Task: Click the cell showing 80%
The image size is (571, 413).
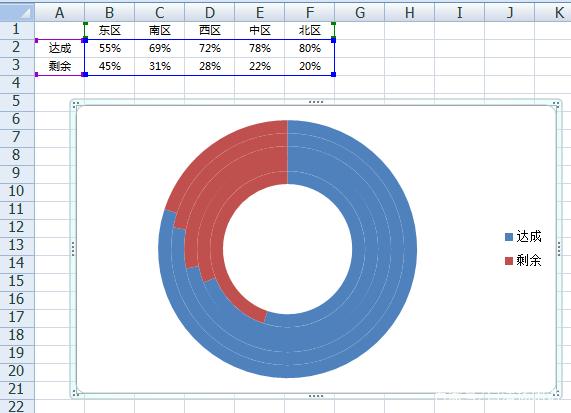Action: tap(310, 48)
